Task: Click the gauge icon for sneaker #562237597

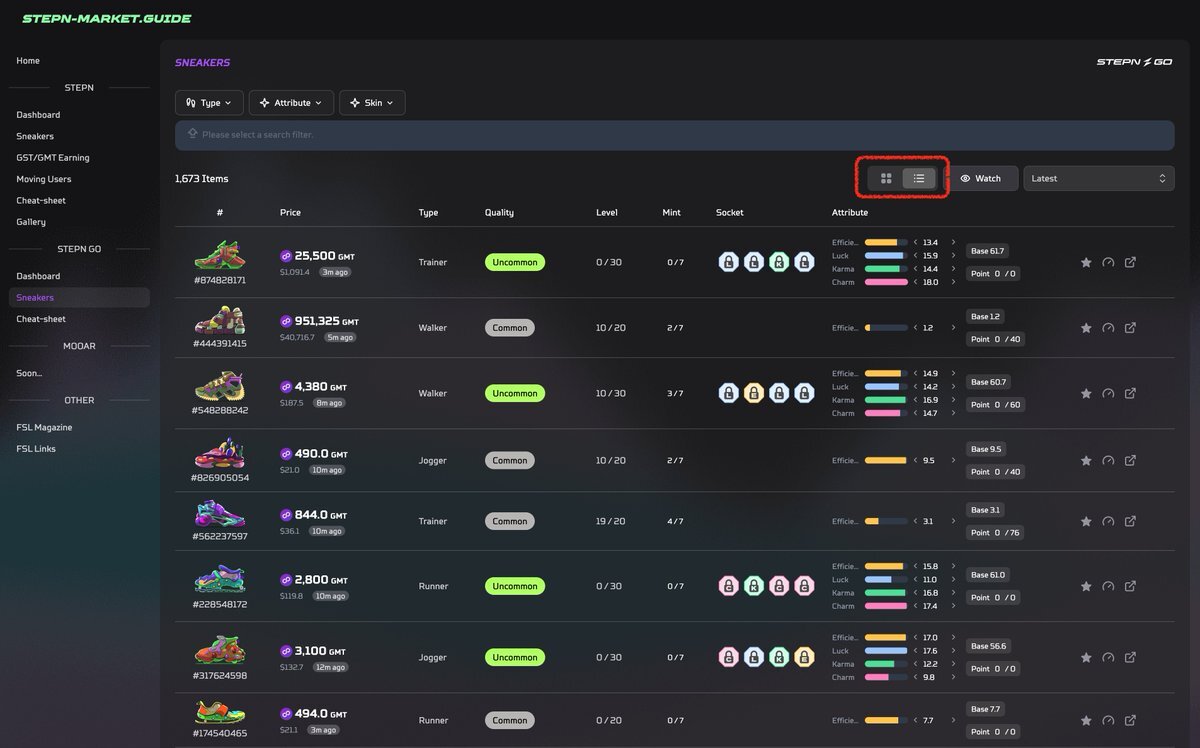Action: coord(1108,521)
